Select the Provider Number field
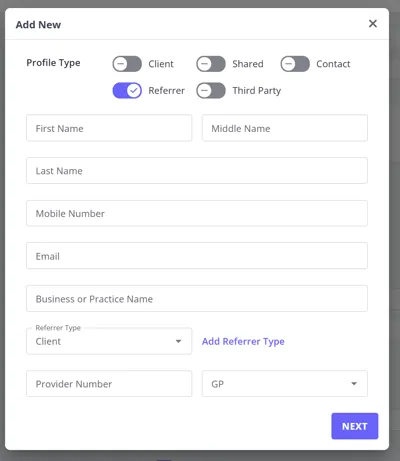This screenshot has width=400, height=461. point(109,384)
